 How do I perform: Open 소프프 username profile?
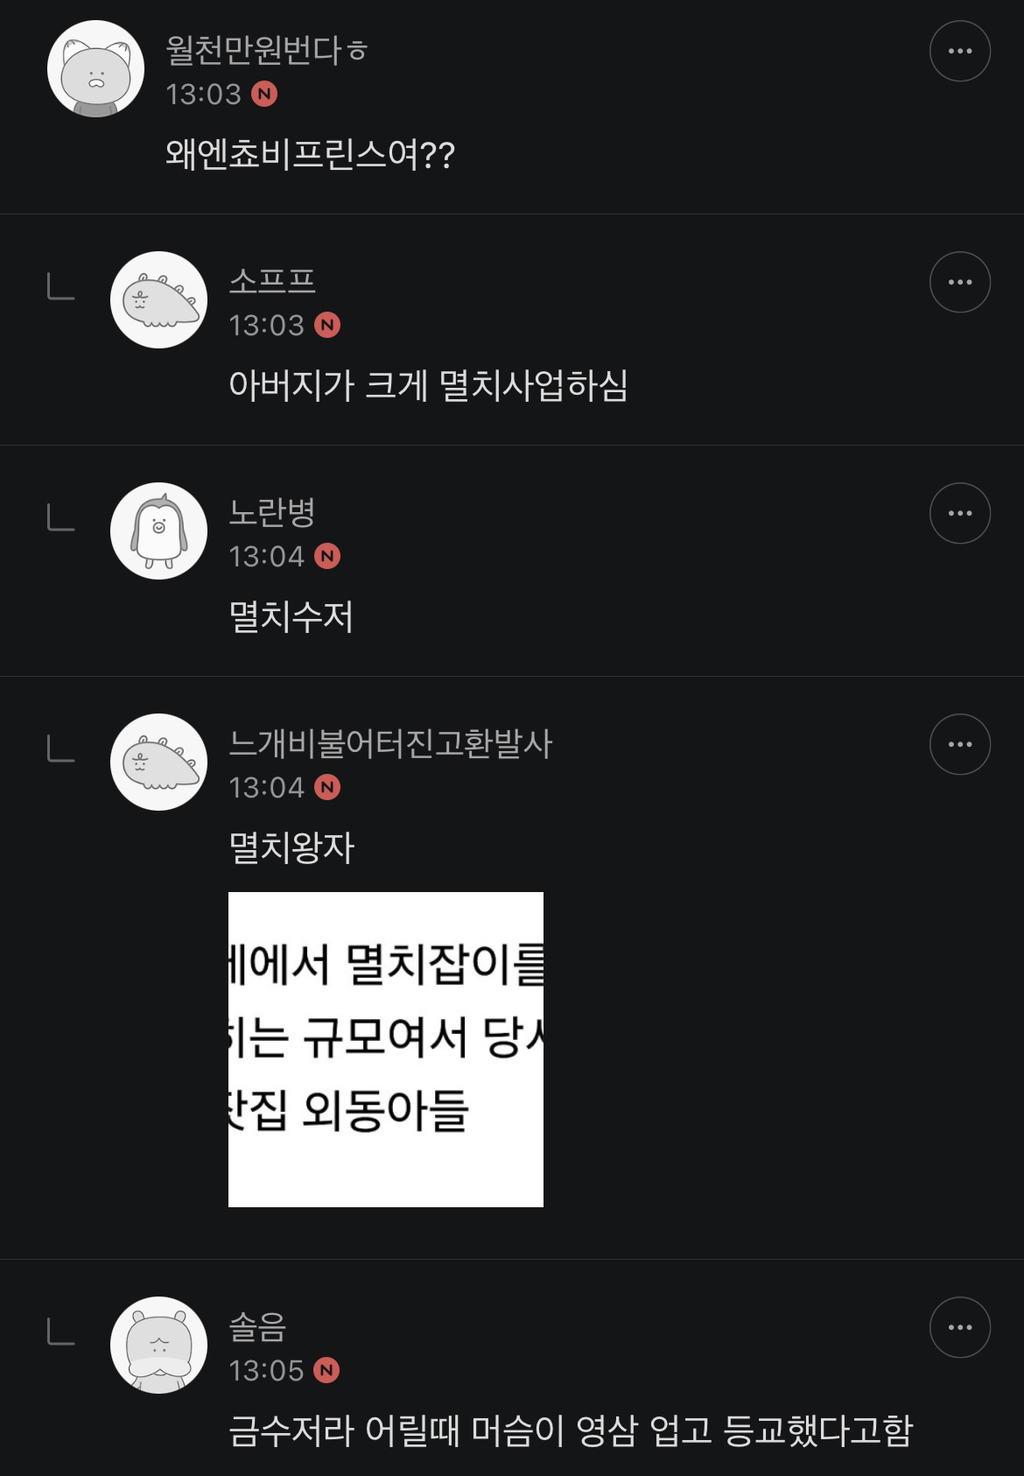coord(272,281)
